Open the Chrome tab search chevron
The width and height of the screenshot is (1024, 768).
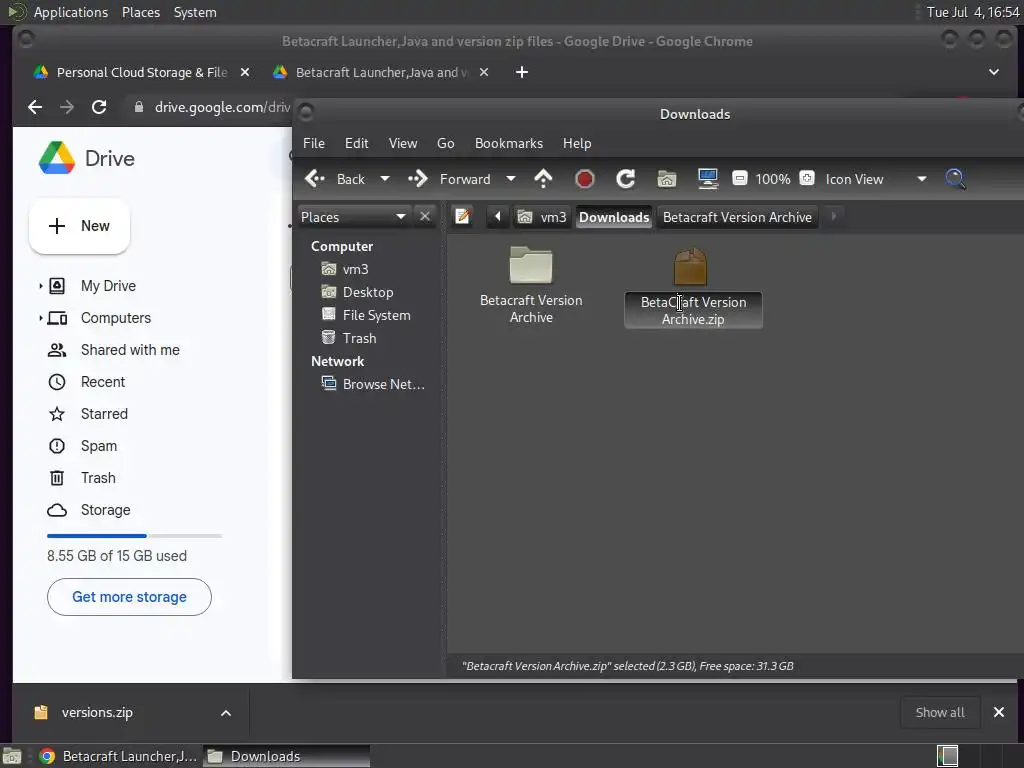(993, 72)
